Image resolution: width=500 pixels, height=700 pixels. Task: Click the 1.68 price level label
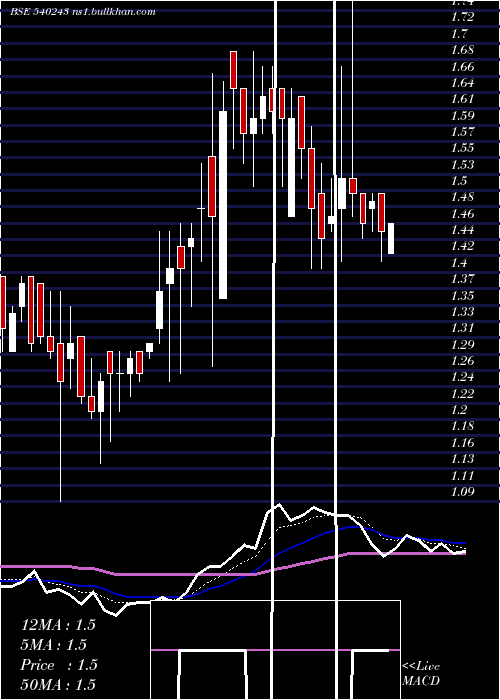click(462, 50)
